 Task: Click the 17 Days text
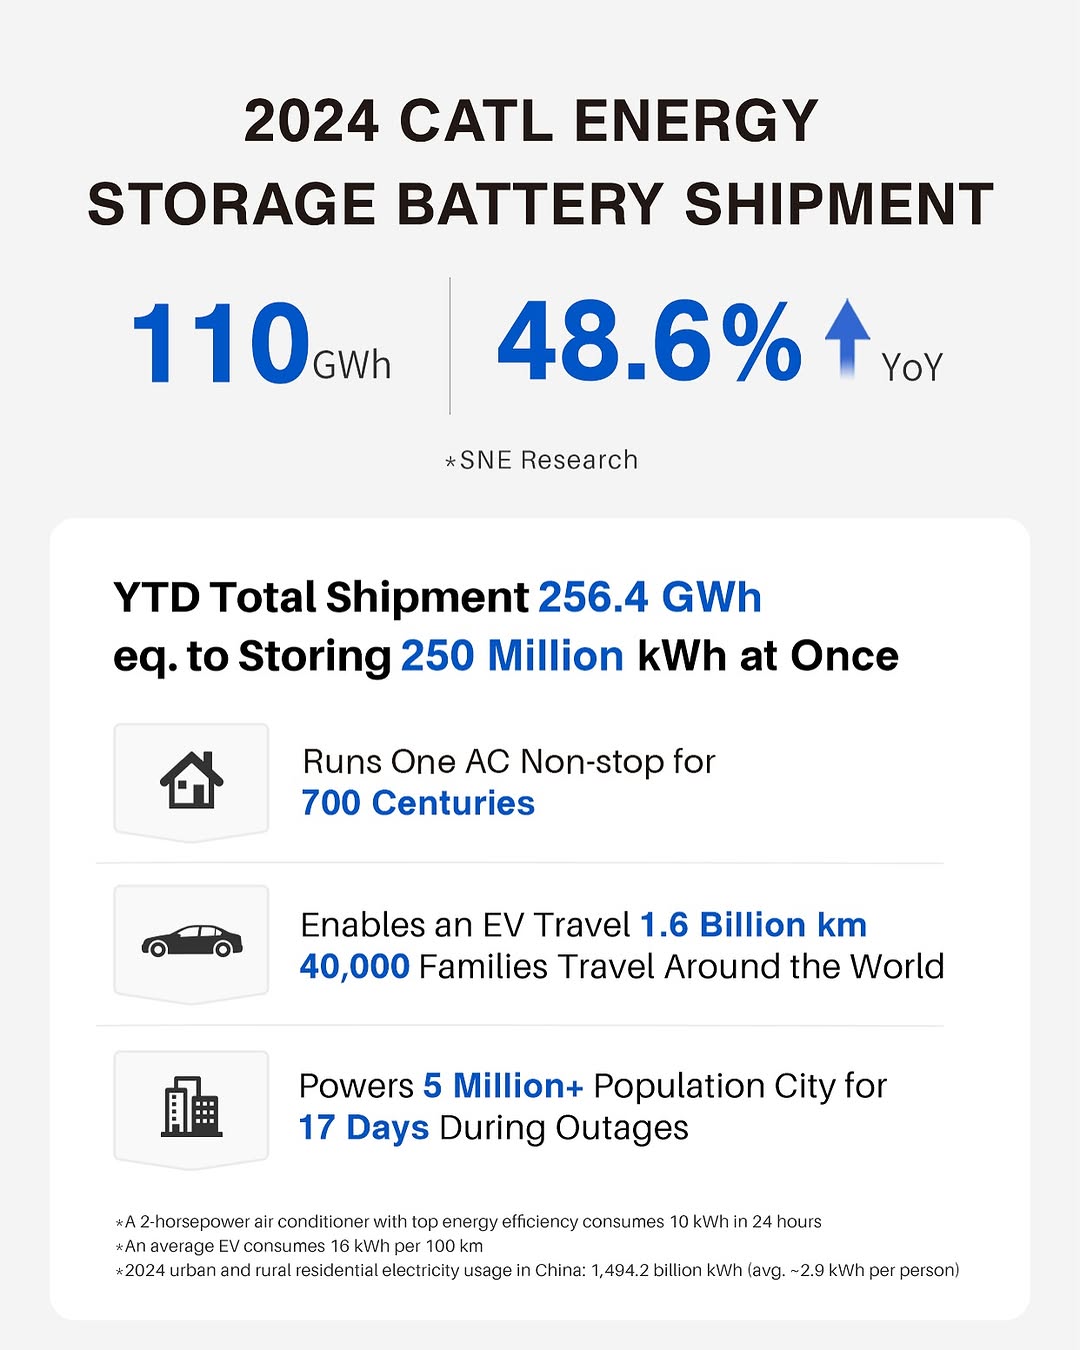pos(364,1128)
